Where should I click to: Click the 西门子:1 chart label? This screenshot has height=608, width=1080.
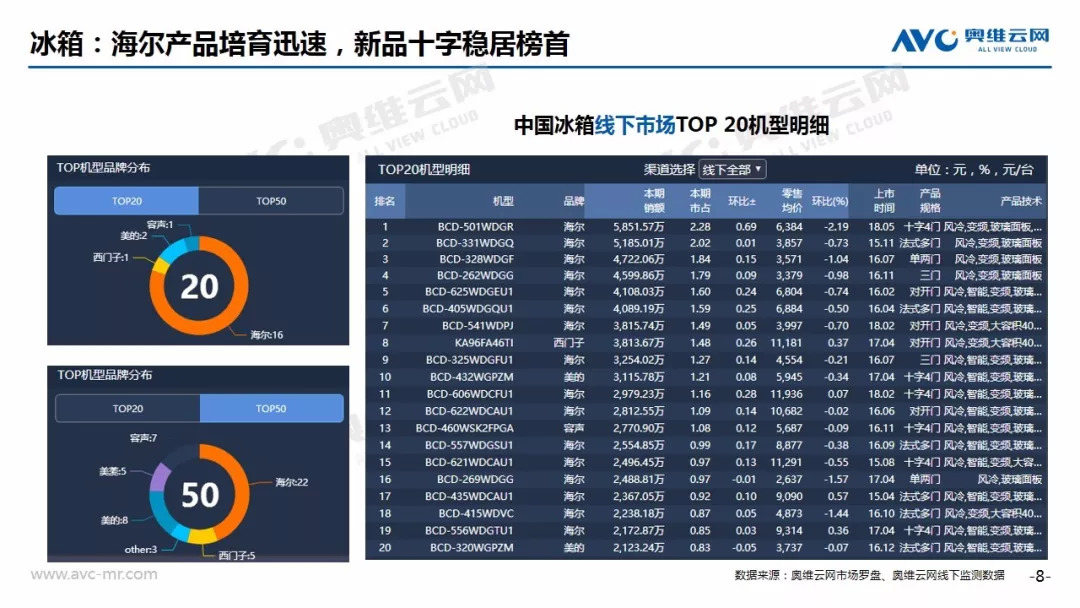[x=110, y=258]
